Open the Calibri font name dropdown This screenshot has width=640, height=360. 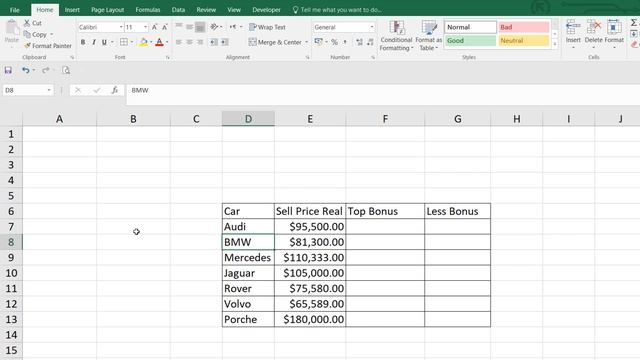121,27
